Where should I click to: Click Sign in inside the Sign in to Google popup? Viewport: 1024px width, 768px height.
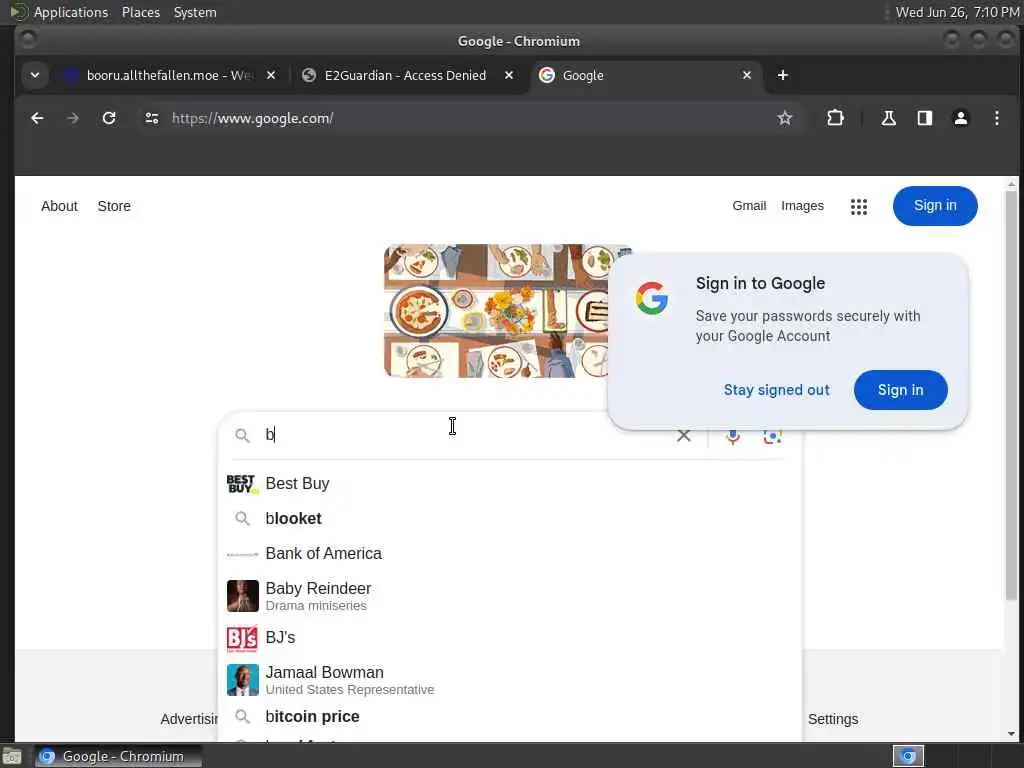(x=900, y=390)
